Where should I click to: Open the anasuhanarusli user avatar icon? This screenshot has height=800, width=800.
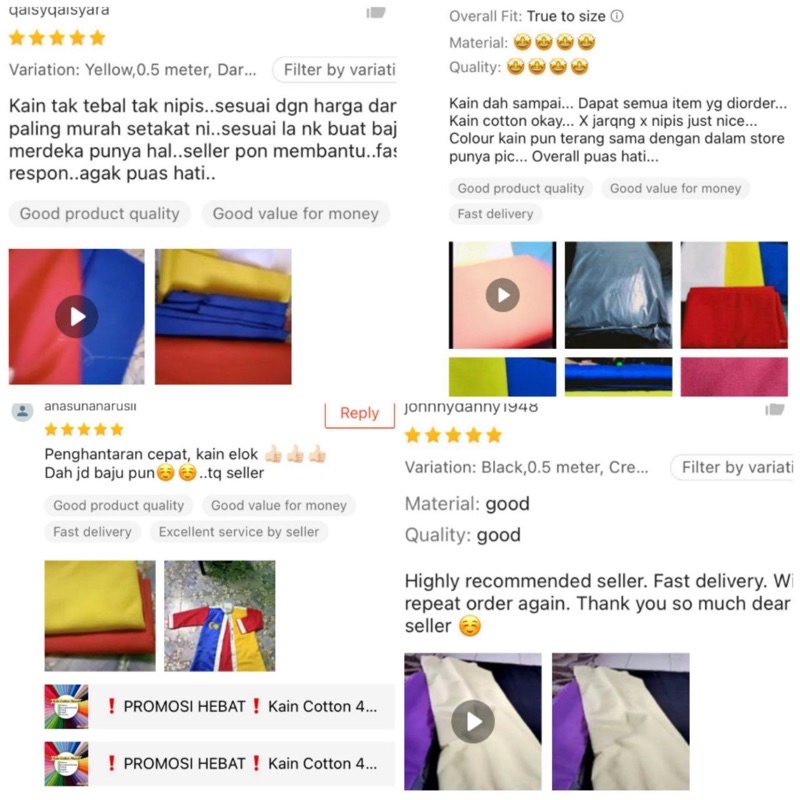click(22, 411)
